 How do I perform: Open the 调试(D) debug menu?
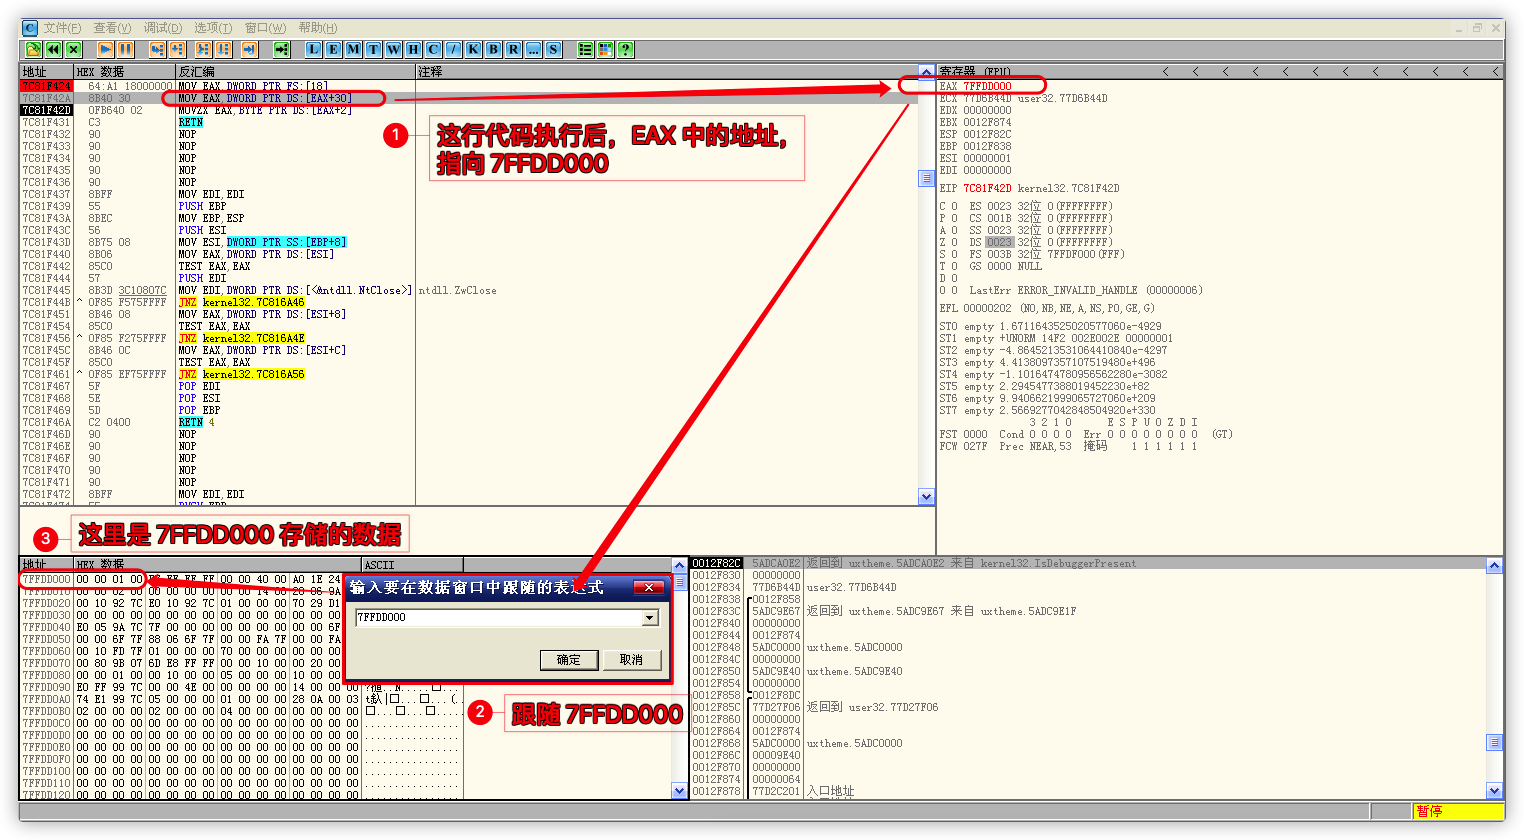click(162, 28)
